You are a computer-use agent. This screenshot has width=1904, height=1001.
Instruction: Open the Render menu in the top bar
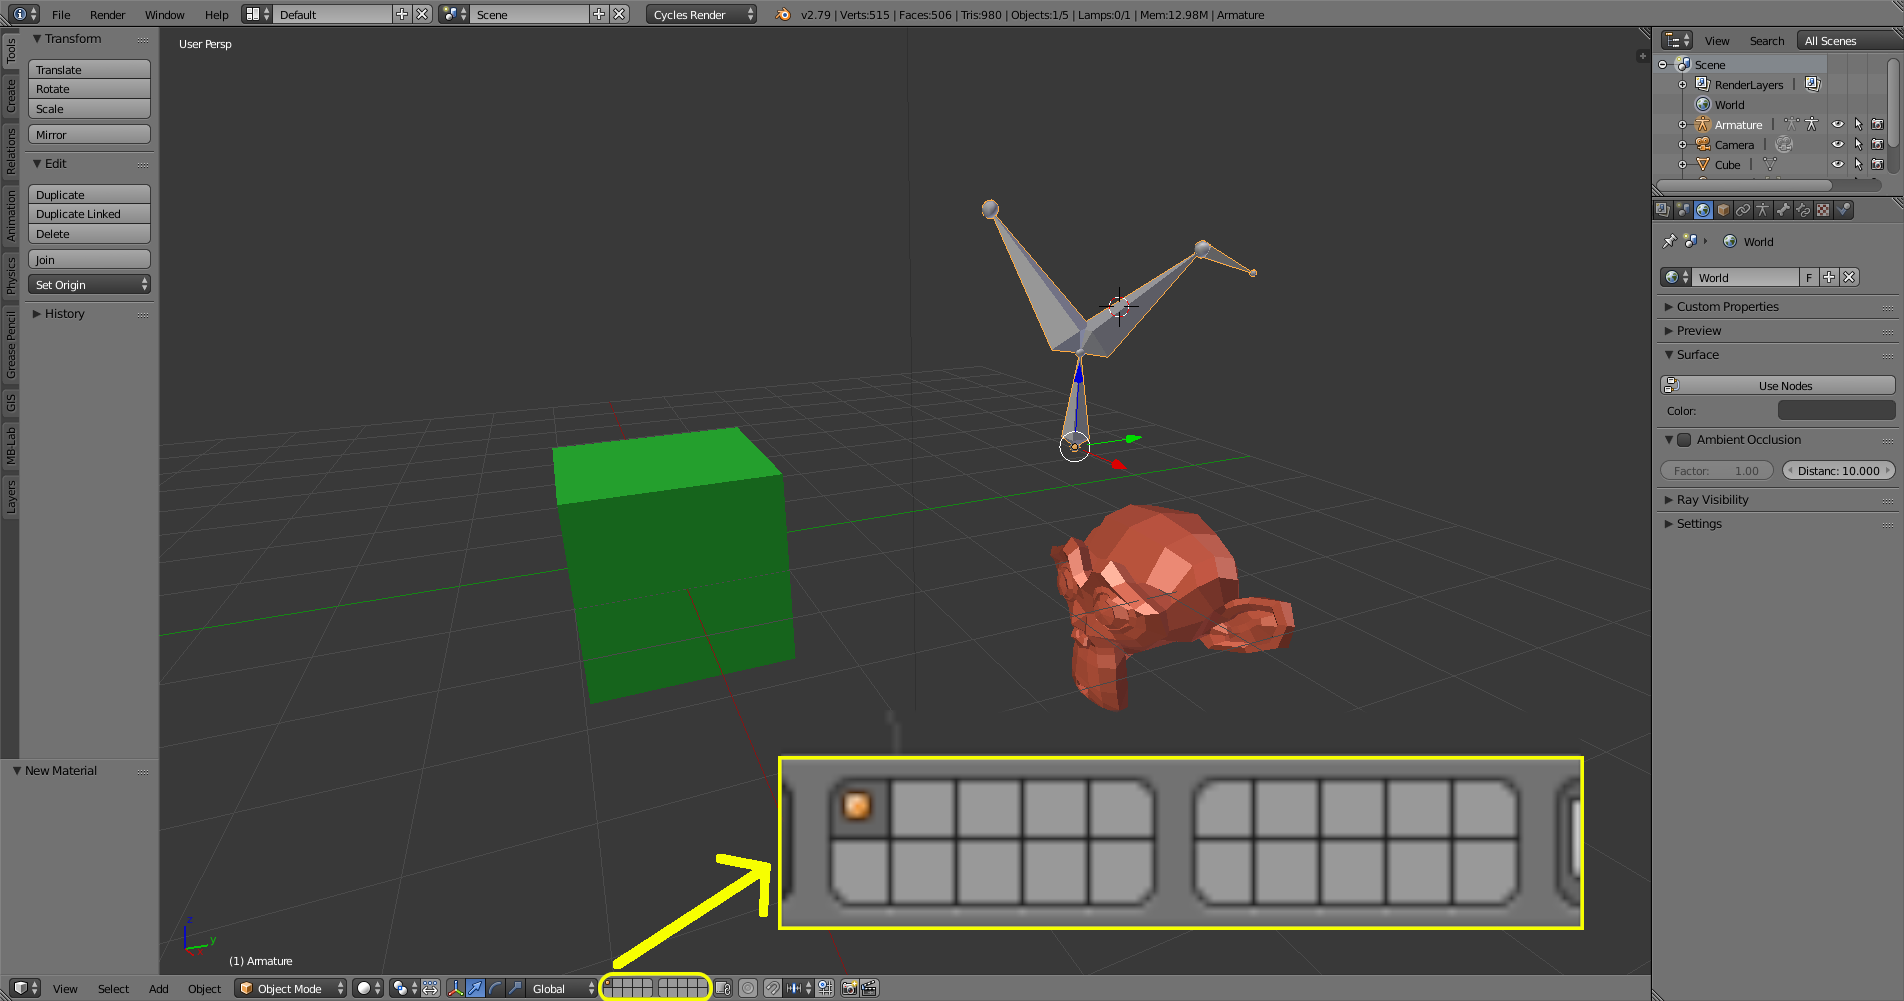coord(107,14)
